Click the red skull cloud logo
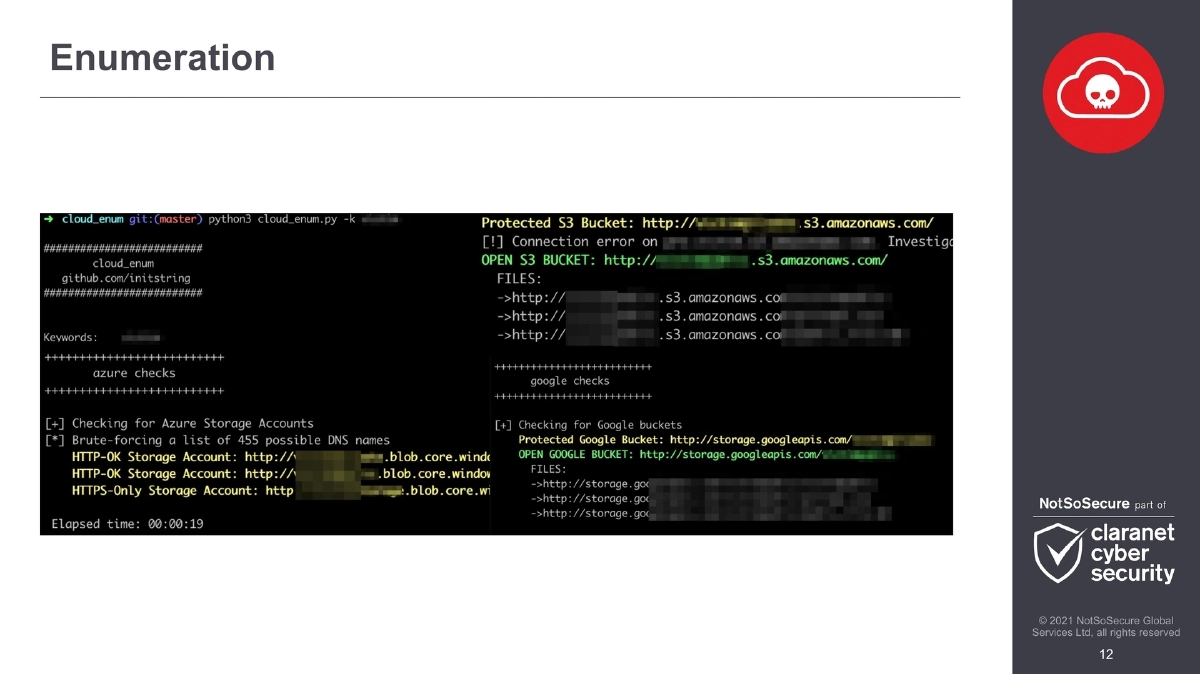 point(1103,92)
